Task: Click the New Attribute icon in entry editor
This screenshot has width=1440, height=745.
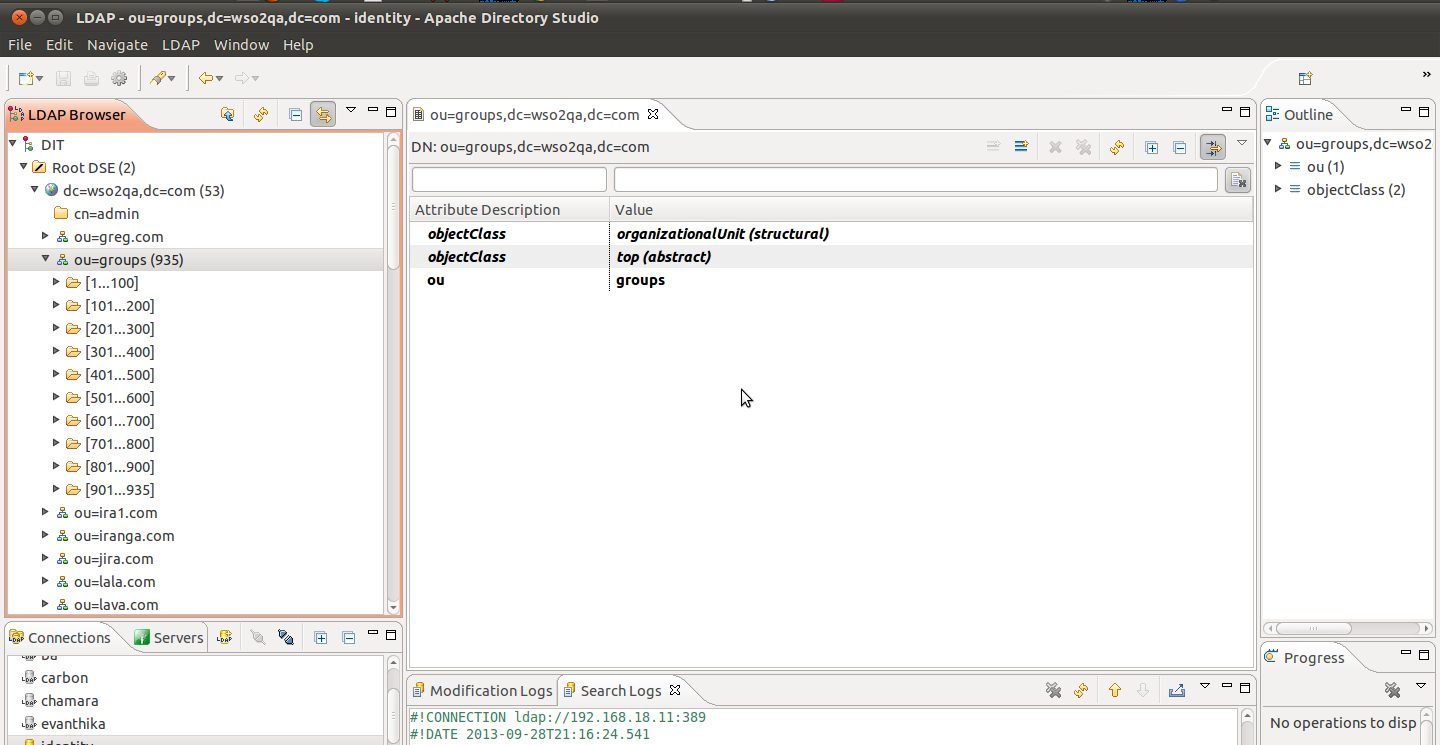Action: (1021, 147)
